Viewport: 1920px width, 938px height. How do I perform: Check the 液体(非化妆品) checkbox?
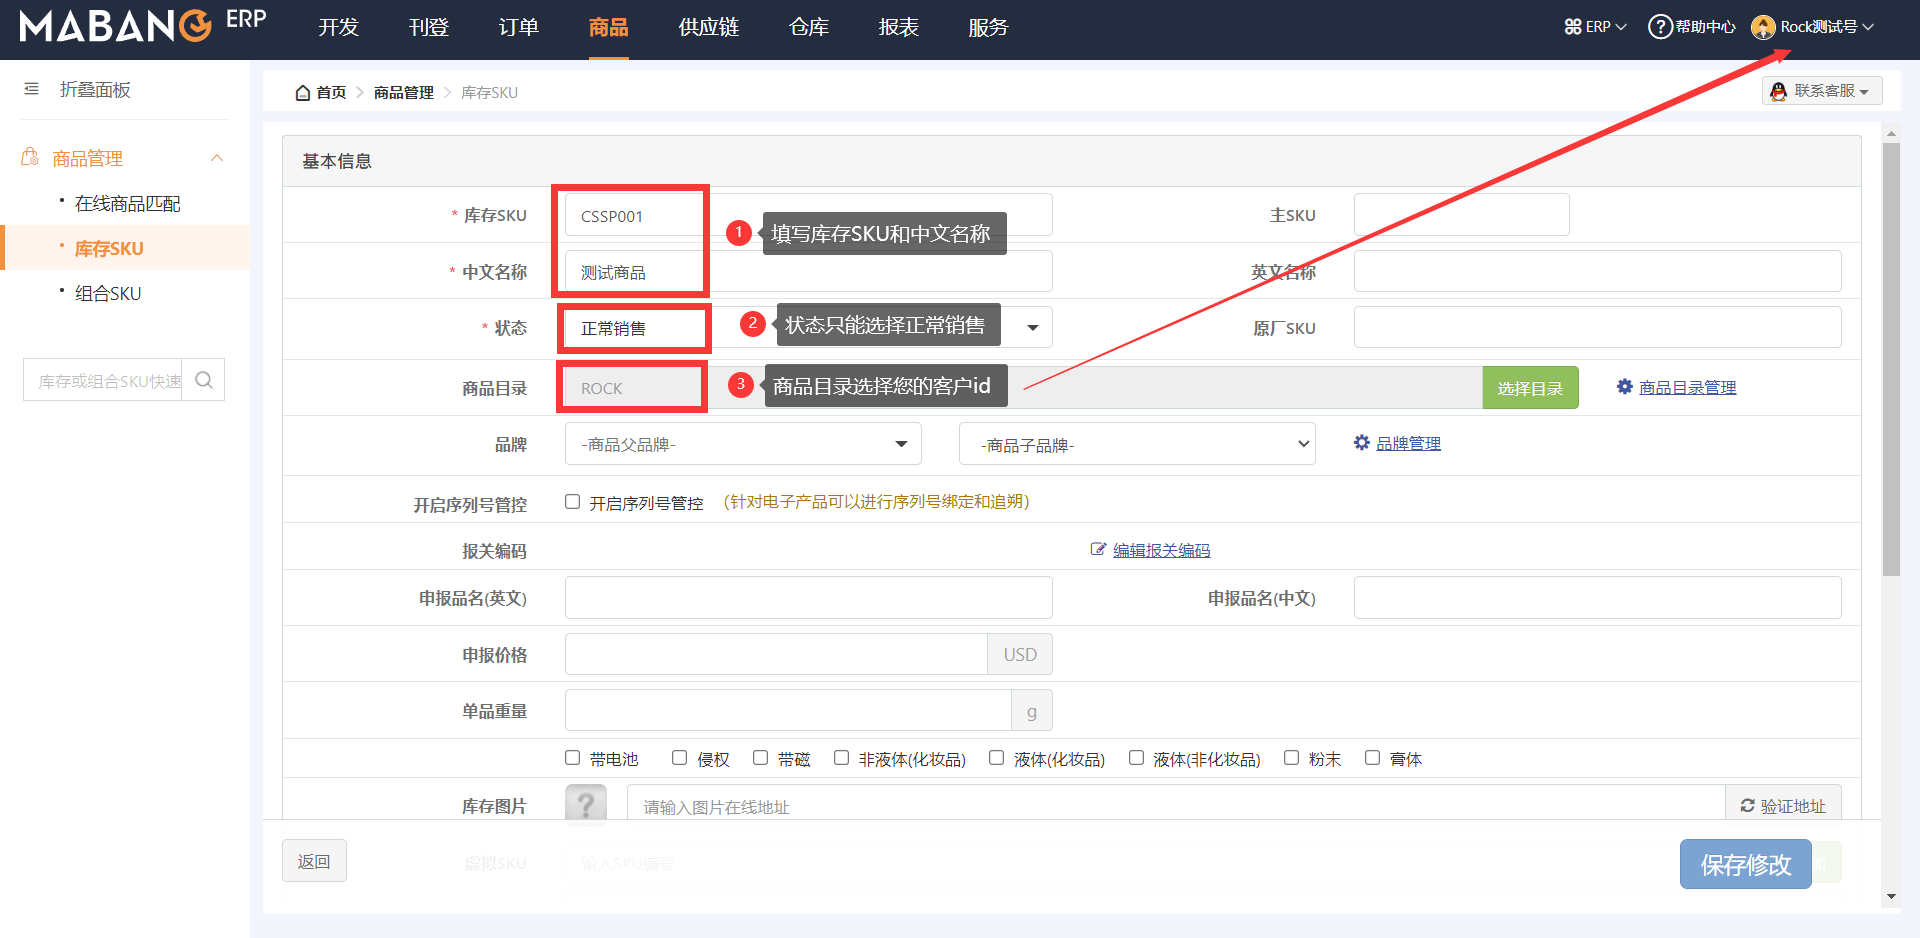point(1136,758)
